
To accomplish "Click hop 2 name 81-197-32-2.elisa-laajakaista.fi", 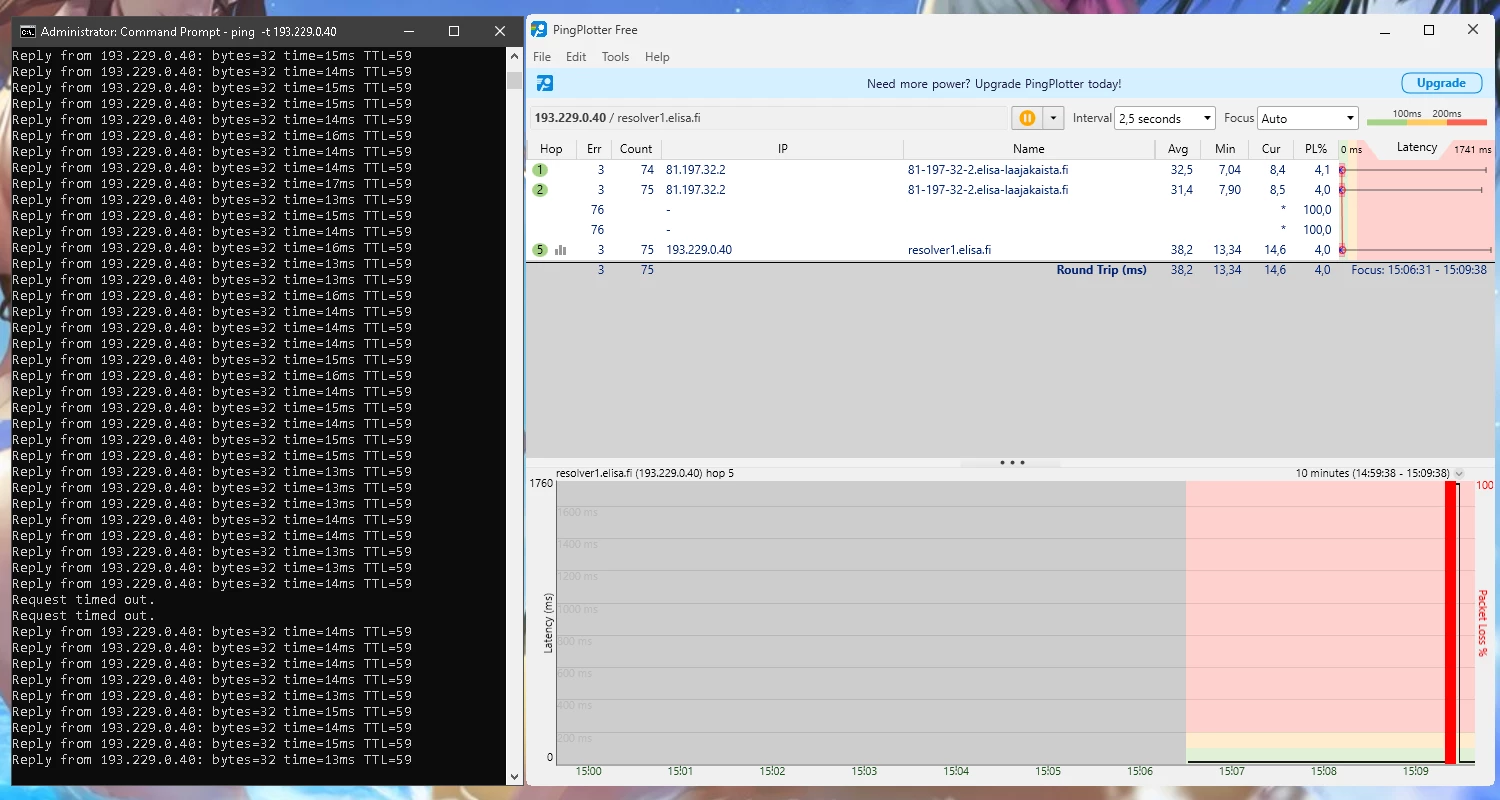I will [988, 190].
